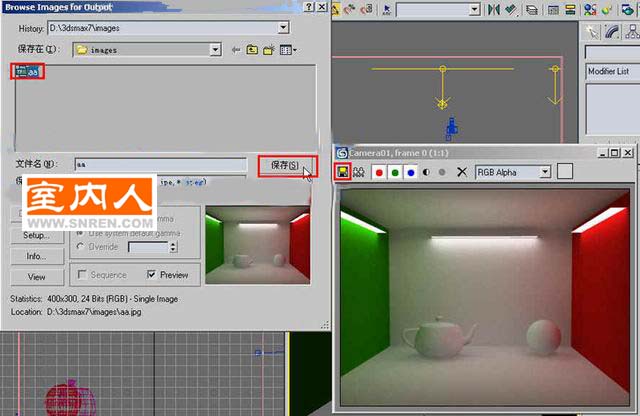Click the Mirror tool icon in toolbar

point(494,9)
